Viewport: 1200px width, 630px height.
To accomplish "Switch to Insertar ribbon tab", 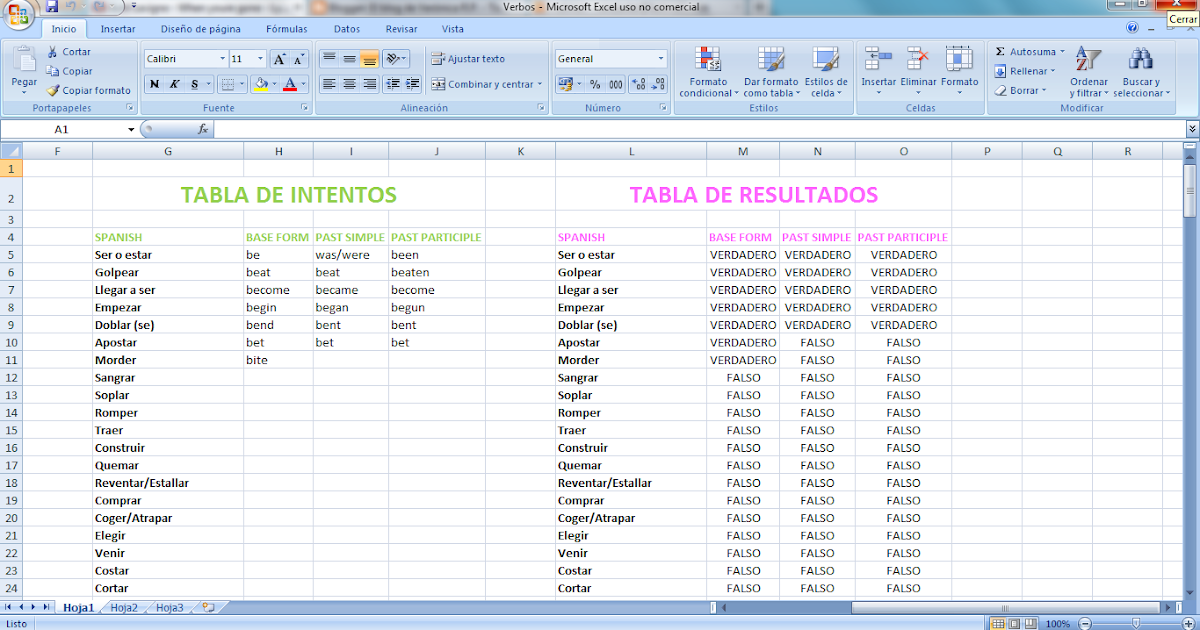I will pos(118,29).
